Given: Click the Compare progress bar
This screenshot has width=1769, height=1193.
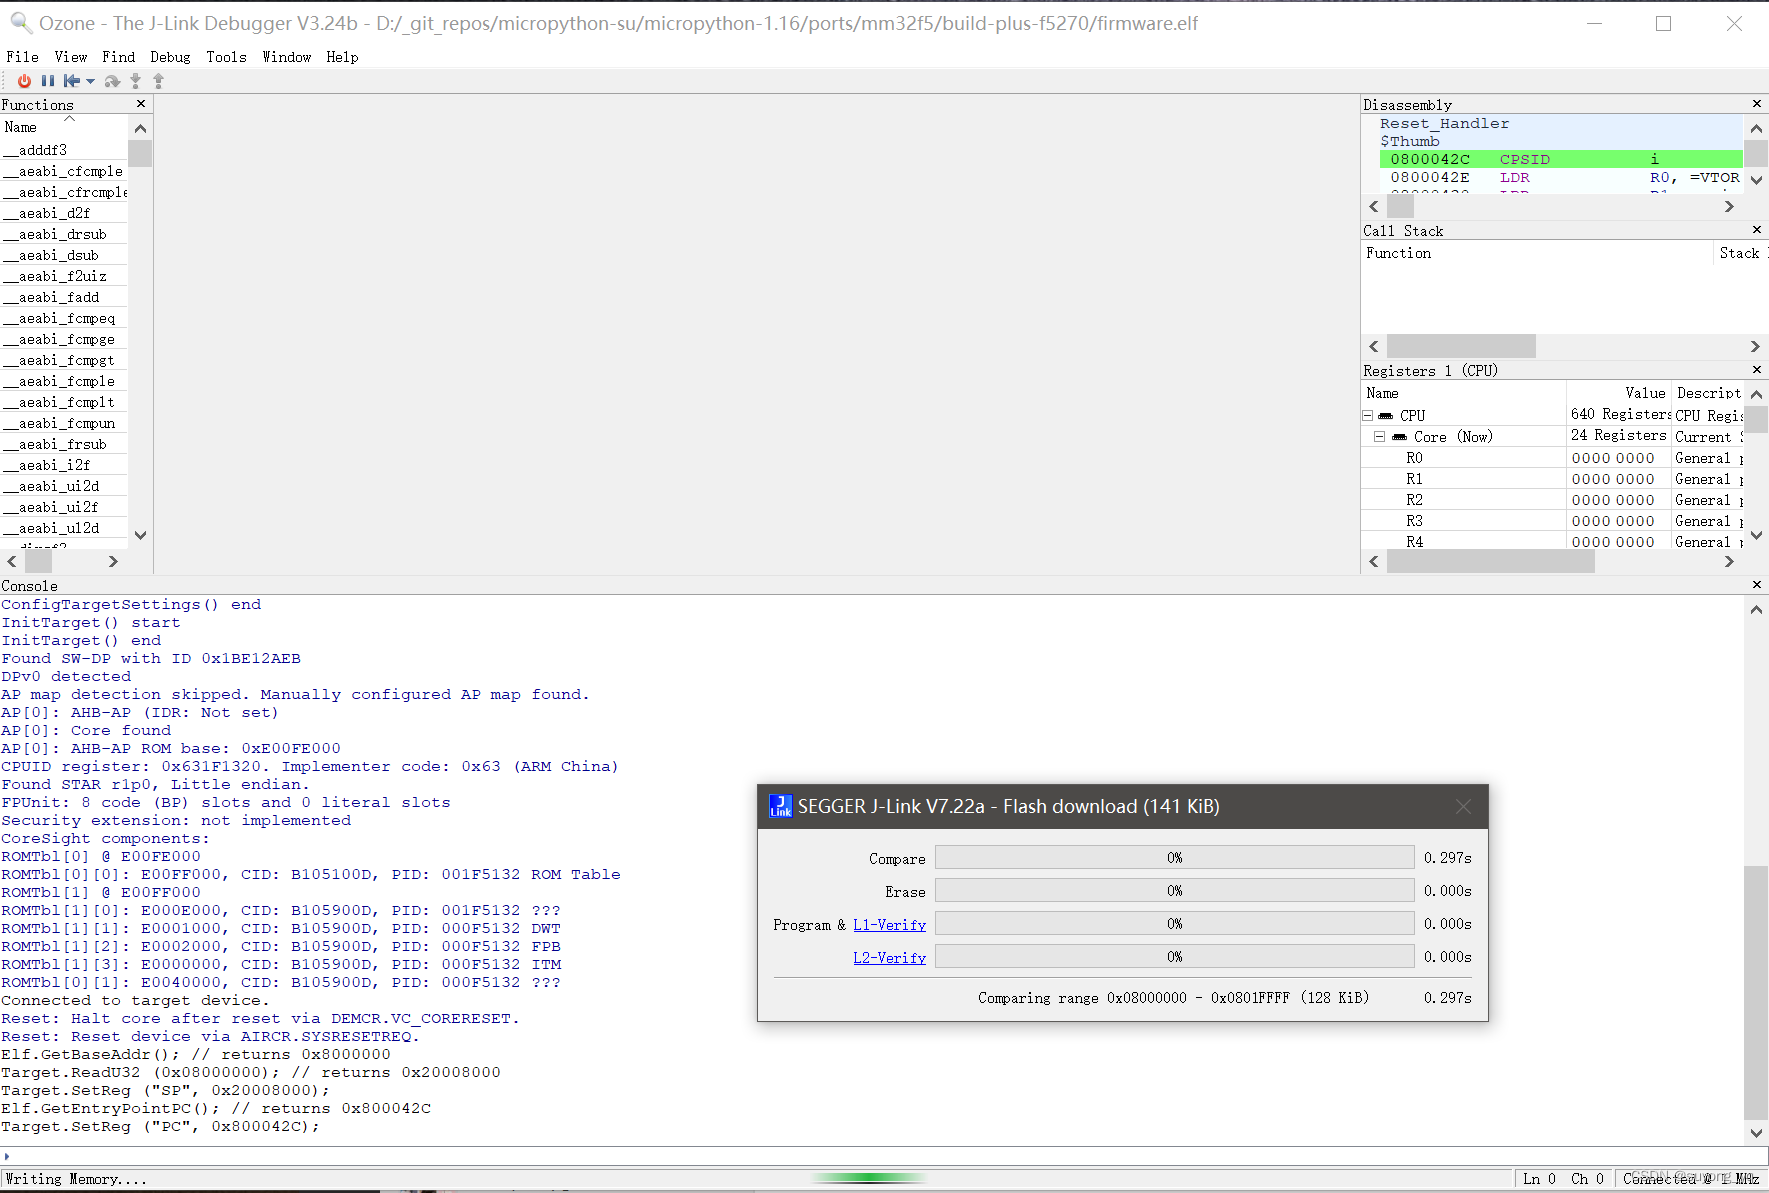Looking at the screenshot, I should coord(1174,858).
